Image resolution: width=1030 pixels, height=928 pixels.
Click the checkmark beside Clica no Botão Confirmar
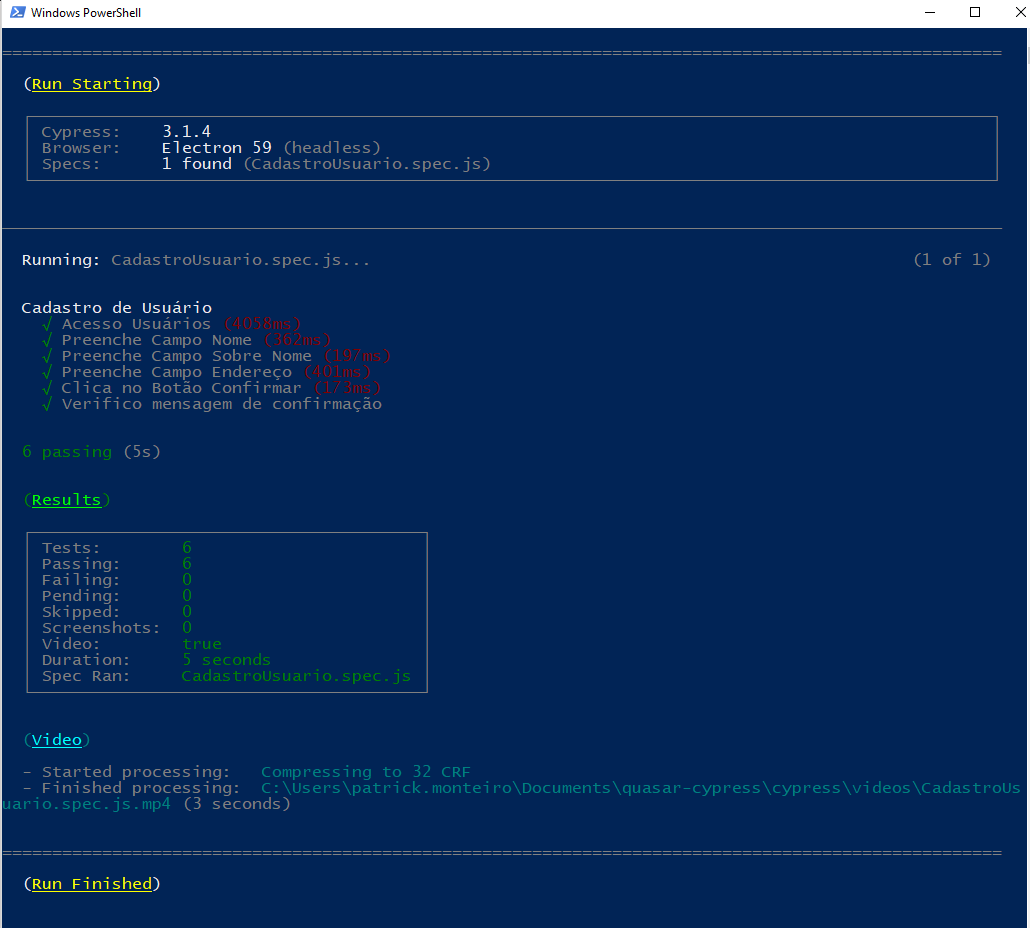(47, 388)
